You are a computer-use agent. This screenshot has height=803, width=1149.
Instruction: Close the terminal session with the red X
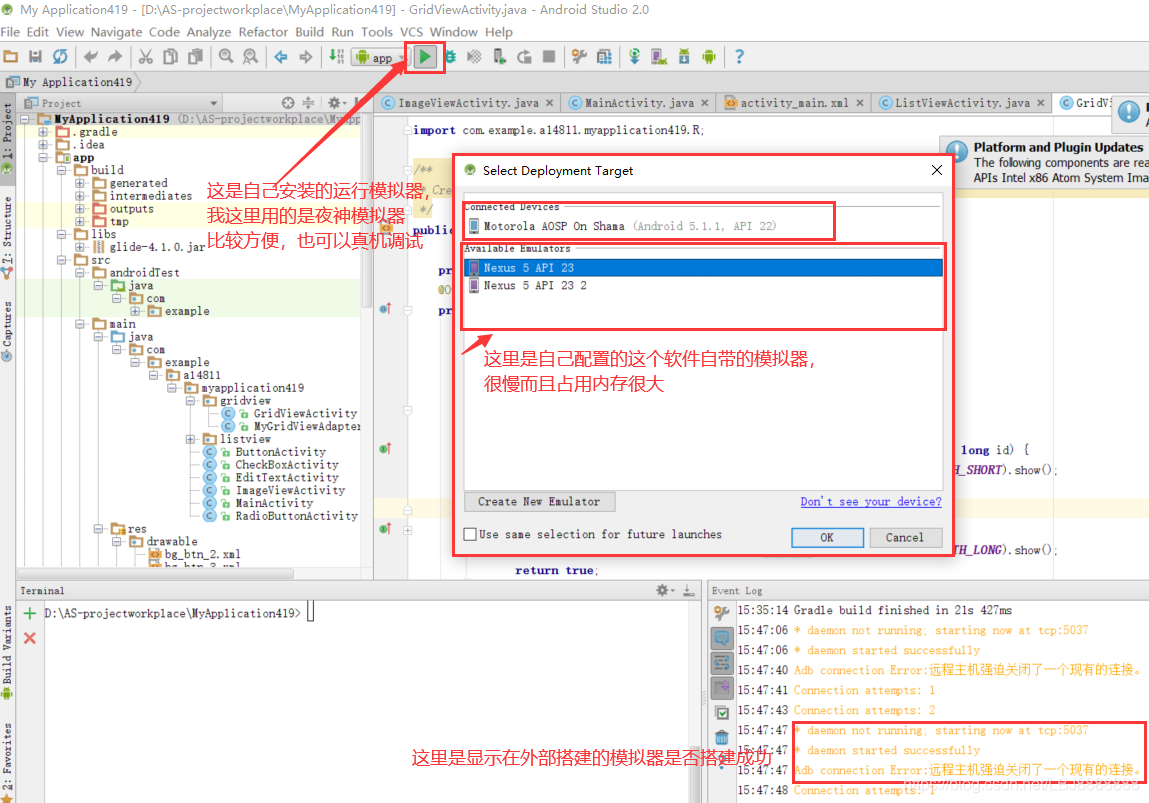(x=30, y=638)
